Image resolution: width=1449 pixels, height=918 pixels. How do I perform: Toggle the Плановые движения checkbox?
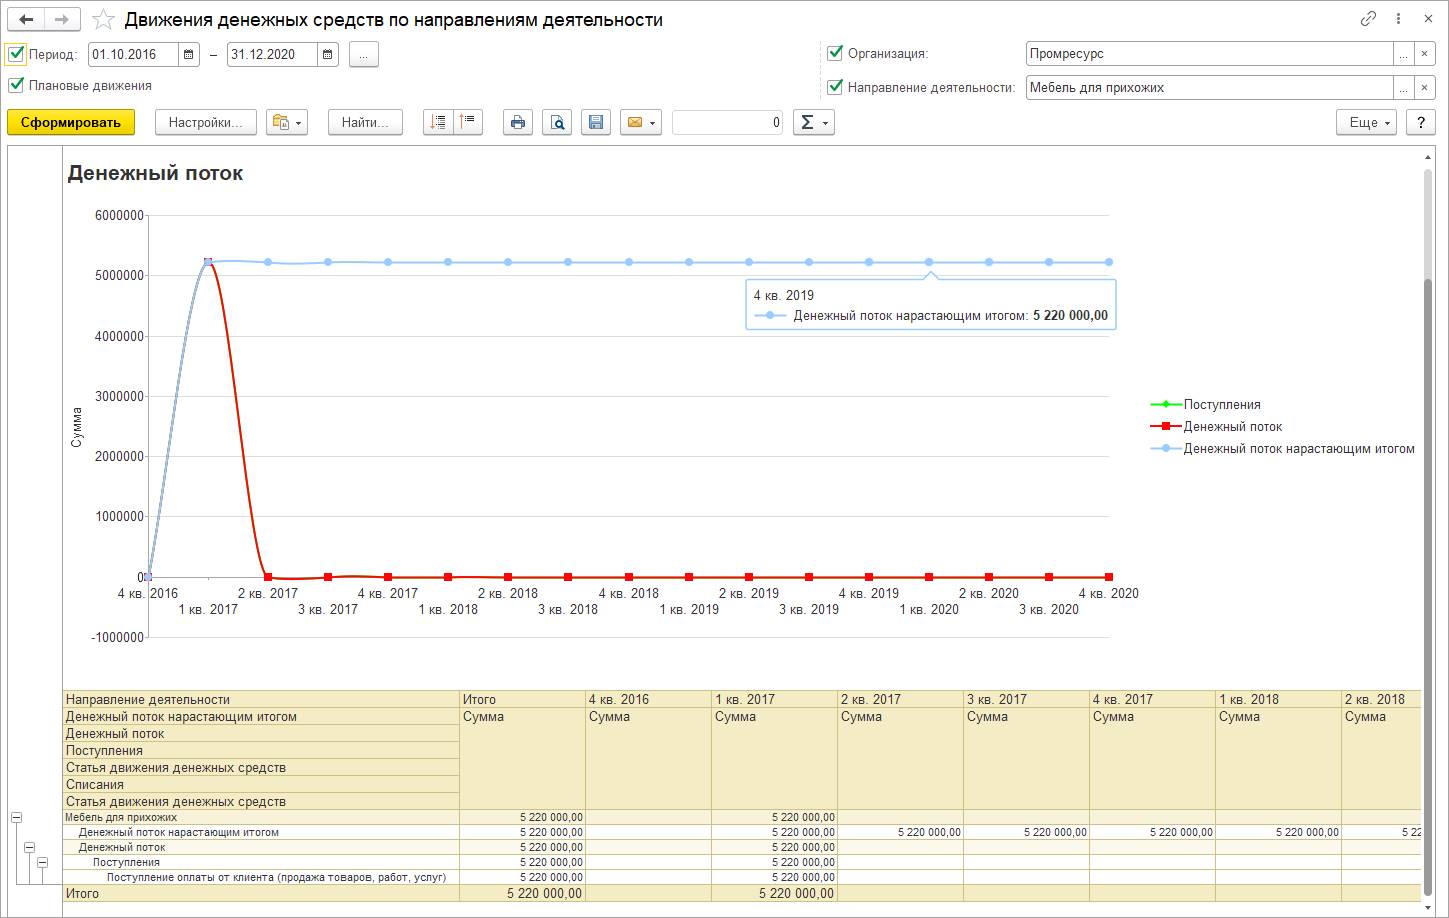(16, 86)
